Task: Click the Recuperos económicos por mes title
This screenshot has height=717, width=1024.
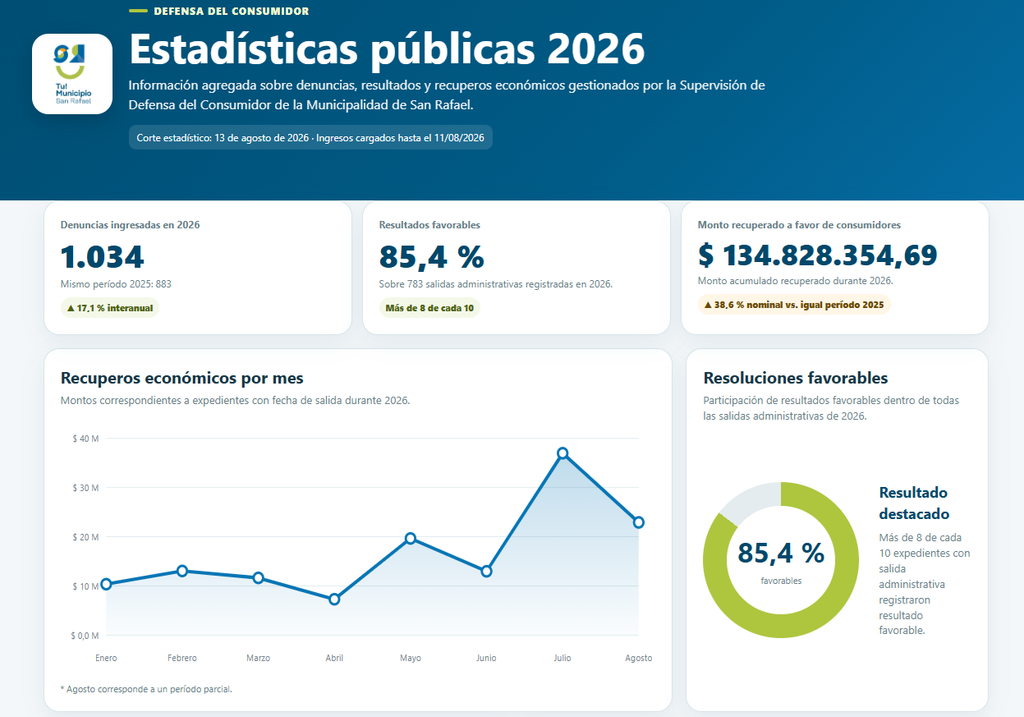Action: [x=182, y=378]
